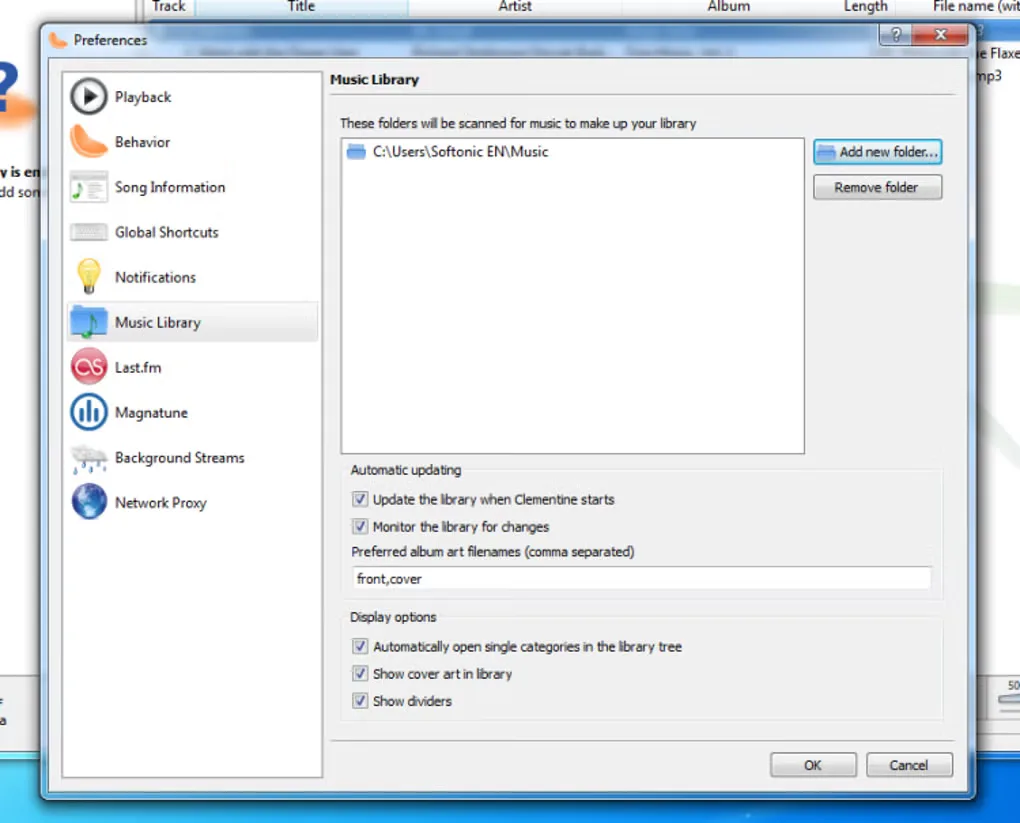
Task: Click Remove folder button
Action: tap(878, 187)
